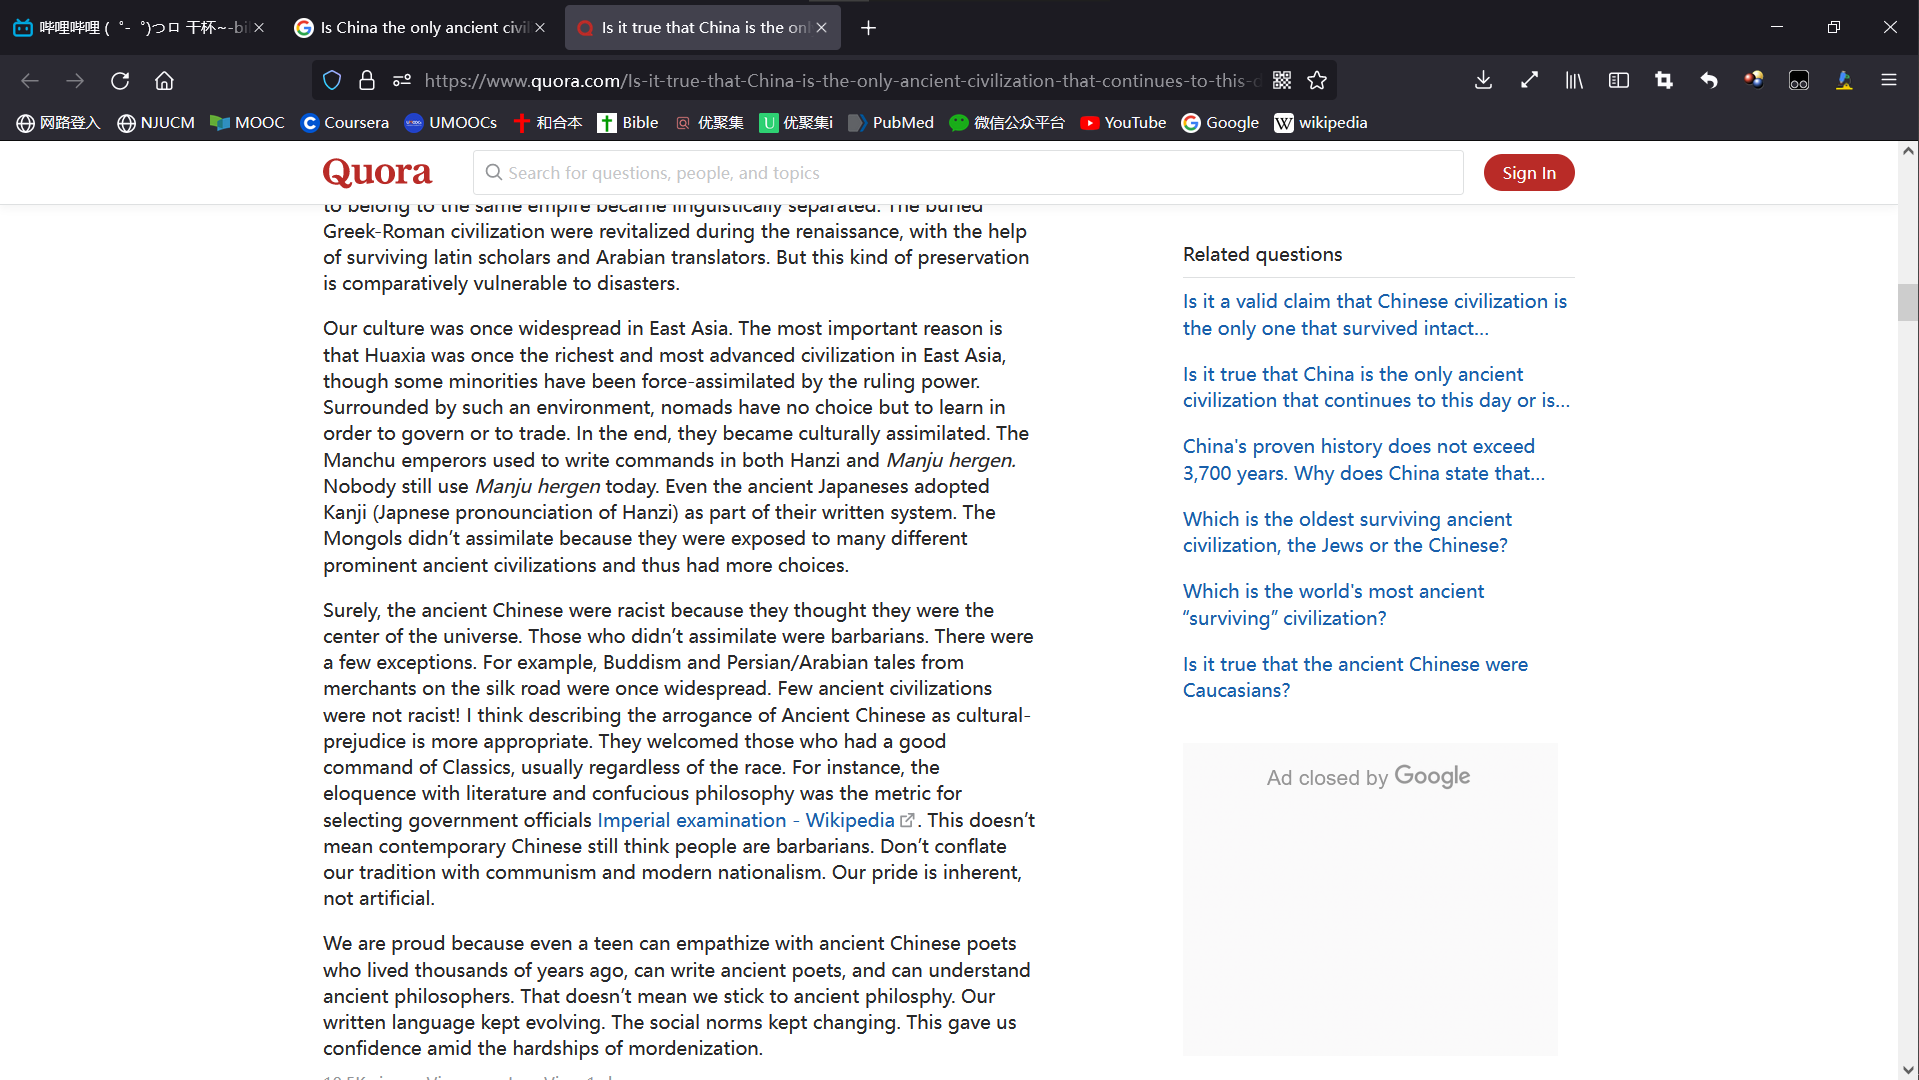The image size is (1919, 1080).
Task: Close the active Quora tab
Action: 821,28
